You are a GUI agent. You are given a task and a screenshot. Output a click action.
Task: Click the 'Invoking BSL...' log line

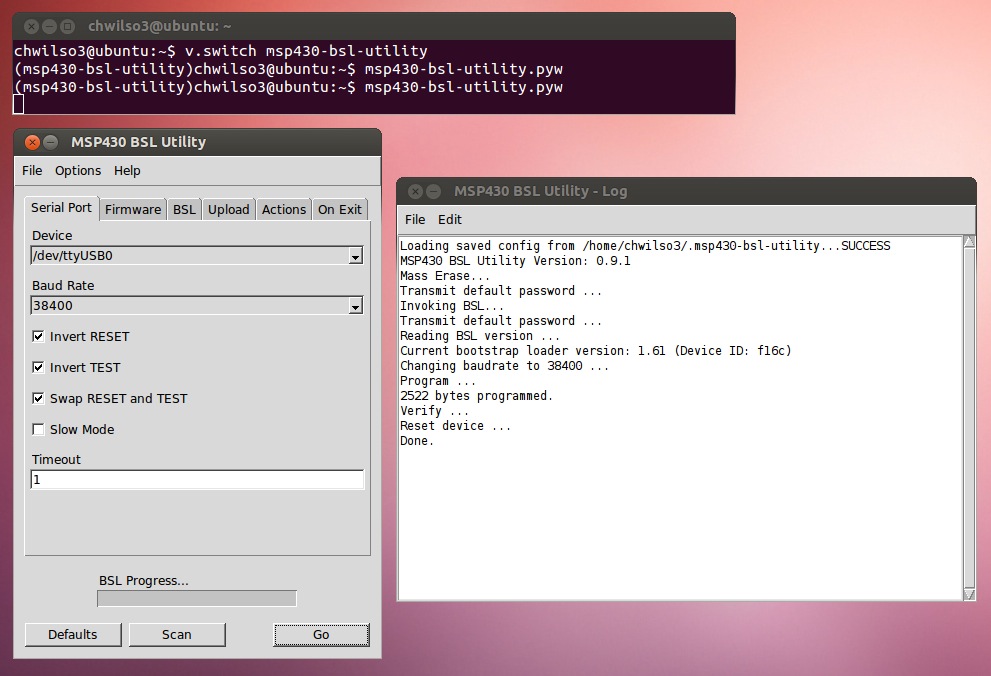452,306
